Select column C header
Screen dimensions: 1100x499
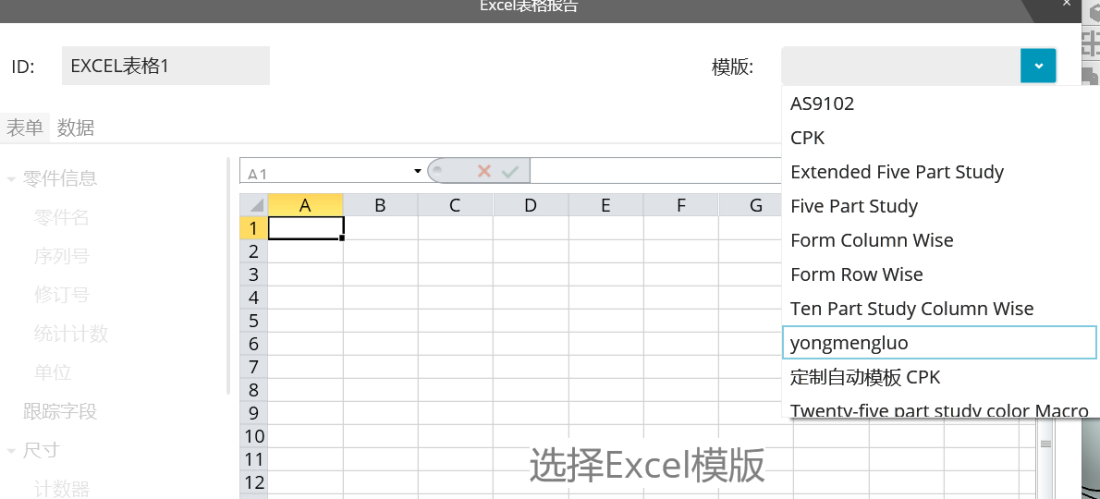[455, 205]
